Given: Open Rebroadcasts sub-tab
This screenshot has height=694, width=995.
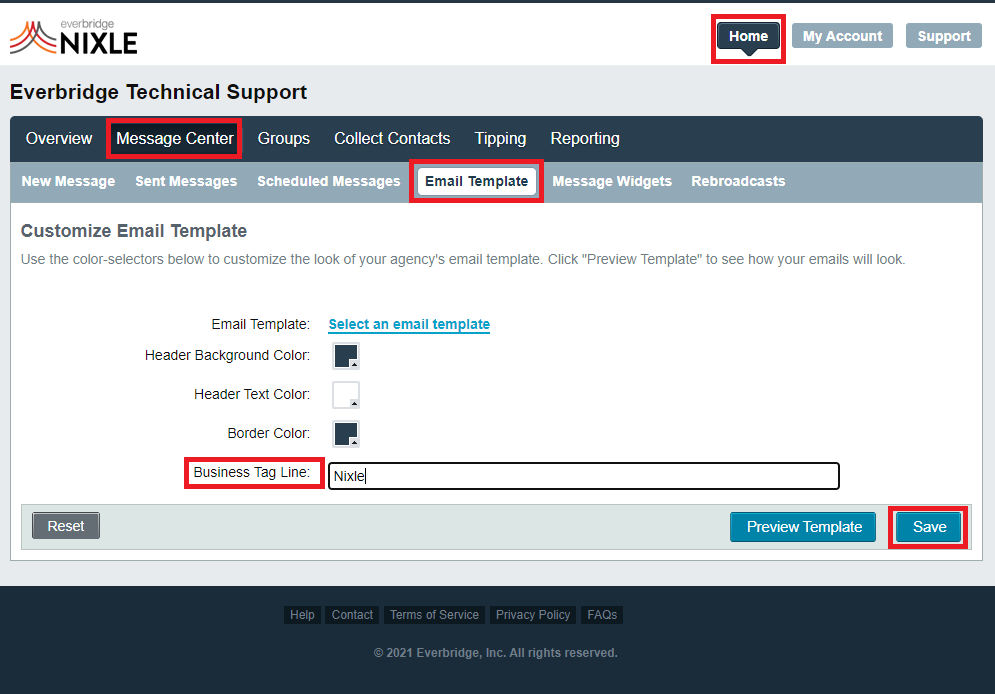Looking at the screenshot, I should 738,181.
